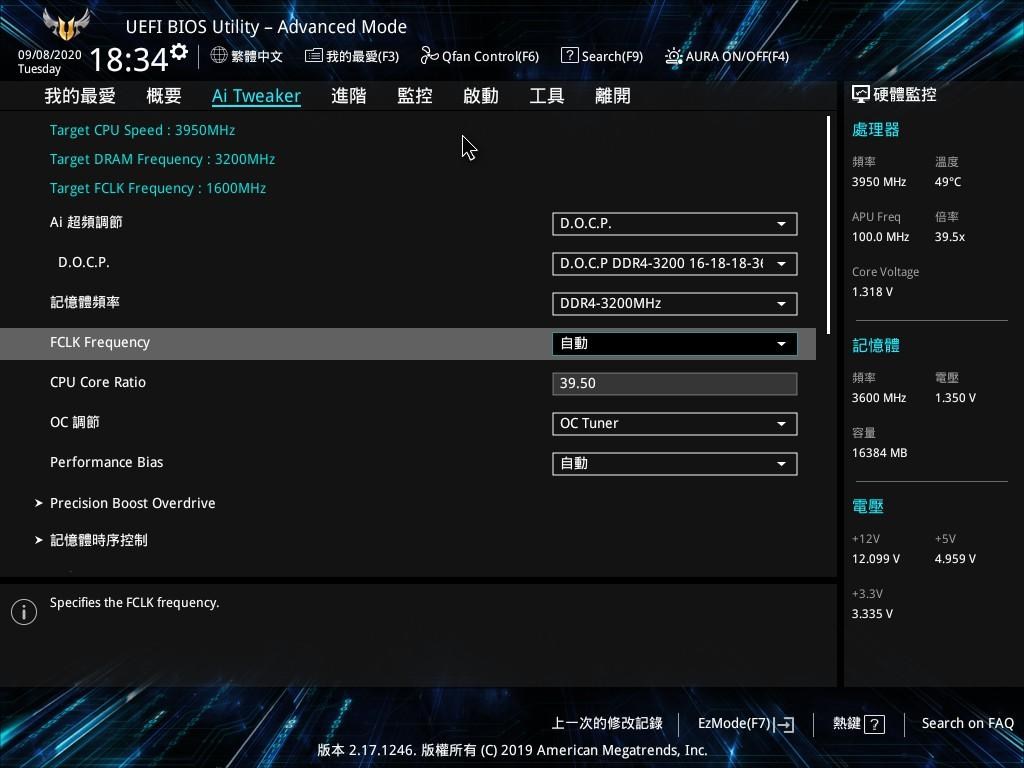Select the FCLK Frequency row label

point(100,342)
